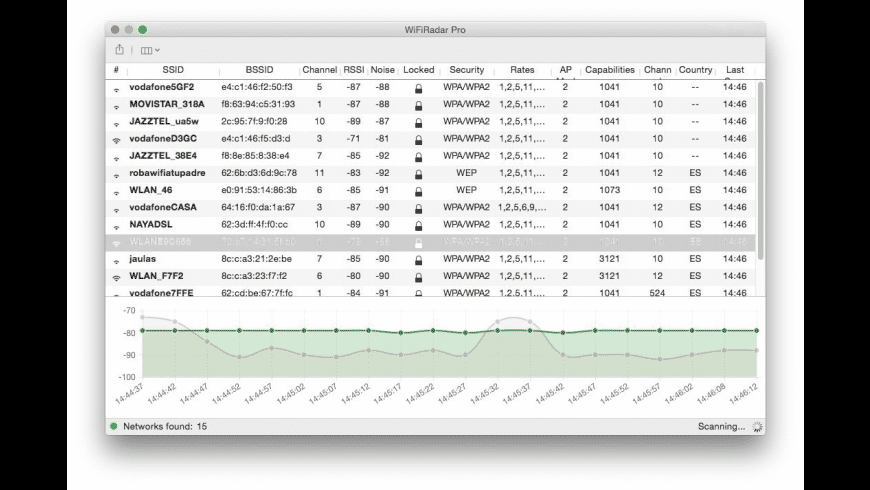The width and height of the screenshot is (870, 490).
Task: Sort by Security column header
Action: 467,70
